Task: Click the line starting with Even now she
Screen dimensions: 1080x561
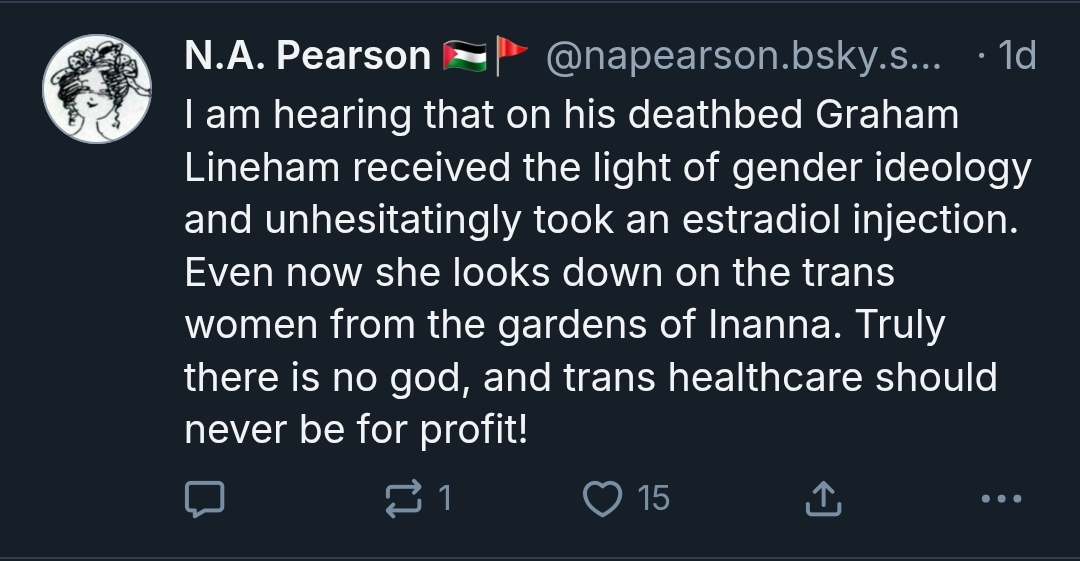Action: 539,273
